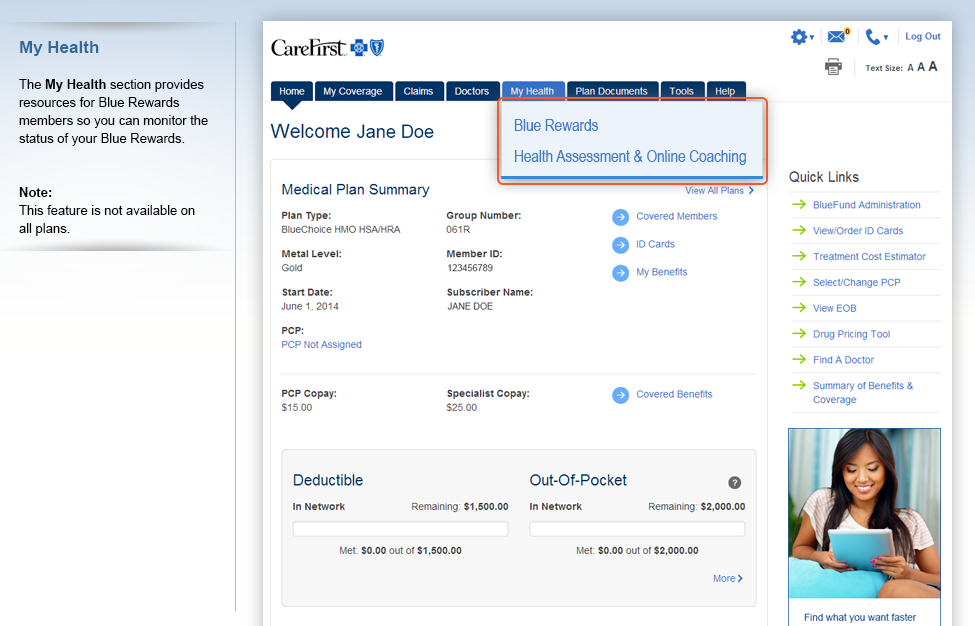Open Find A Doctor quick link

(843, 360)
